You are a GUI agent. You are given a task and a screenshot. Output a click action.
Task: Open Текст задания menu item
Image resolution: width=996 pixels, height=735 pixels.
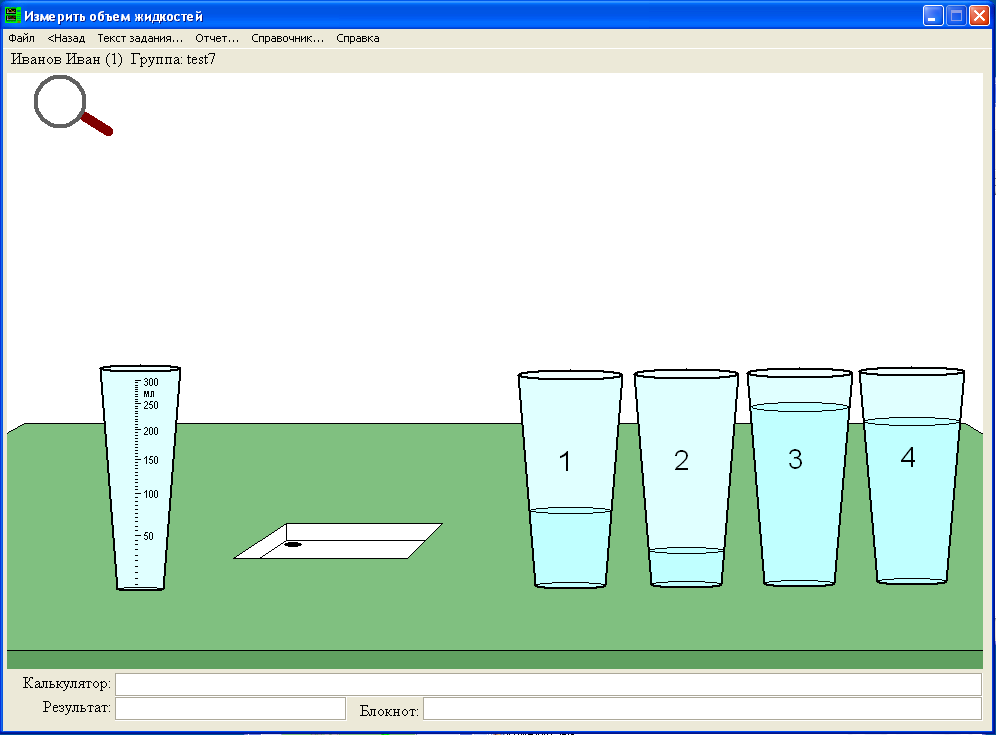coord(140,38)
